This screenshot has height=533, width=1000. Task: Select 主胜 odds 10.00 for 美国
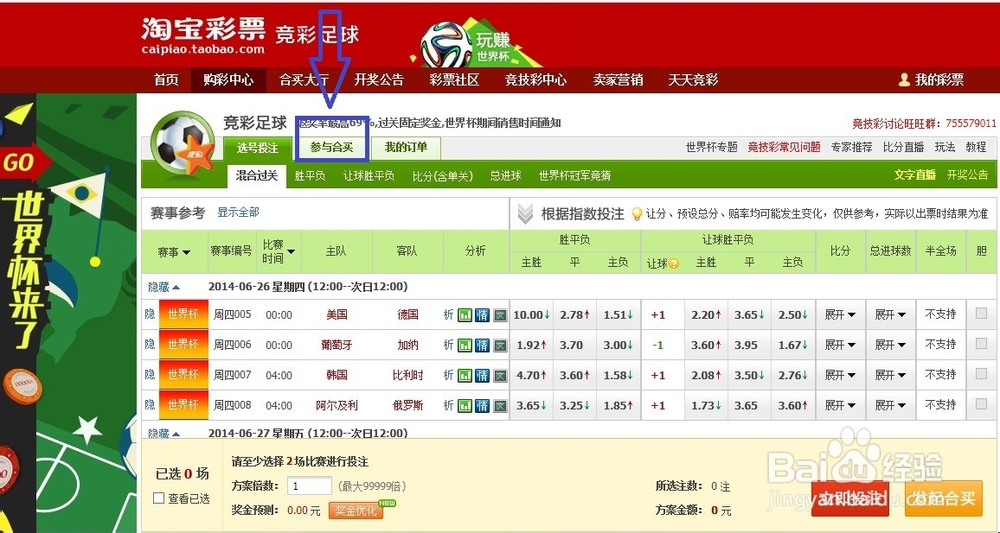(x=531, y=315)
